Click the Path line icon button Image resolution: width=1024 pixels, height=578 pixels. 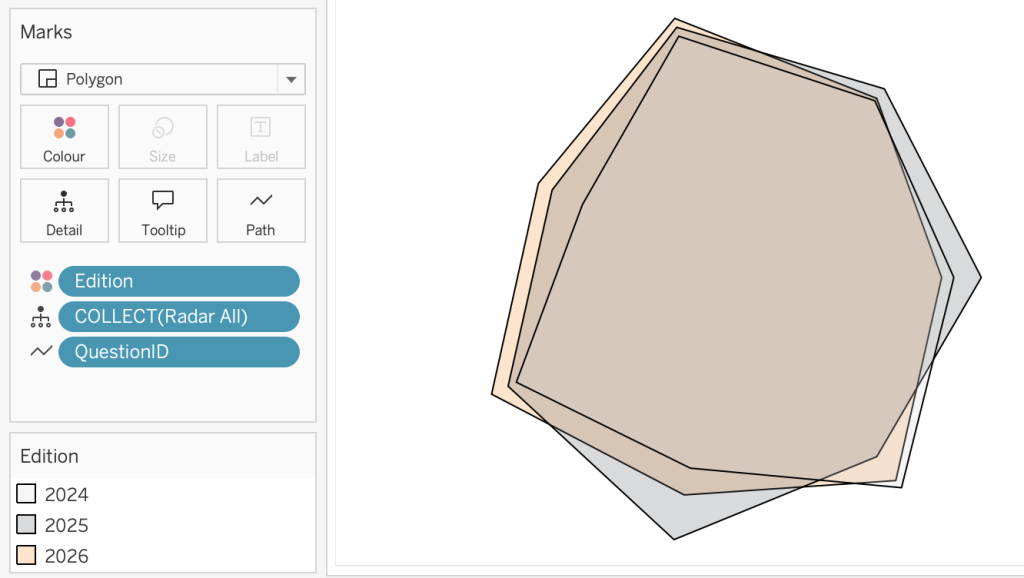pos(260,201)
